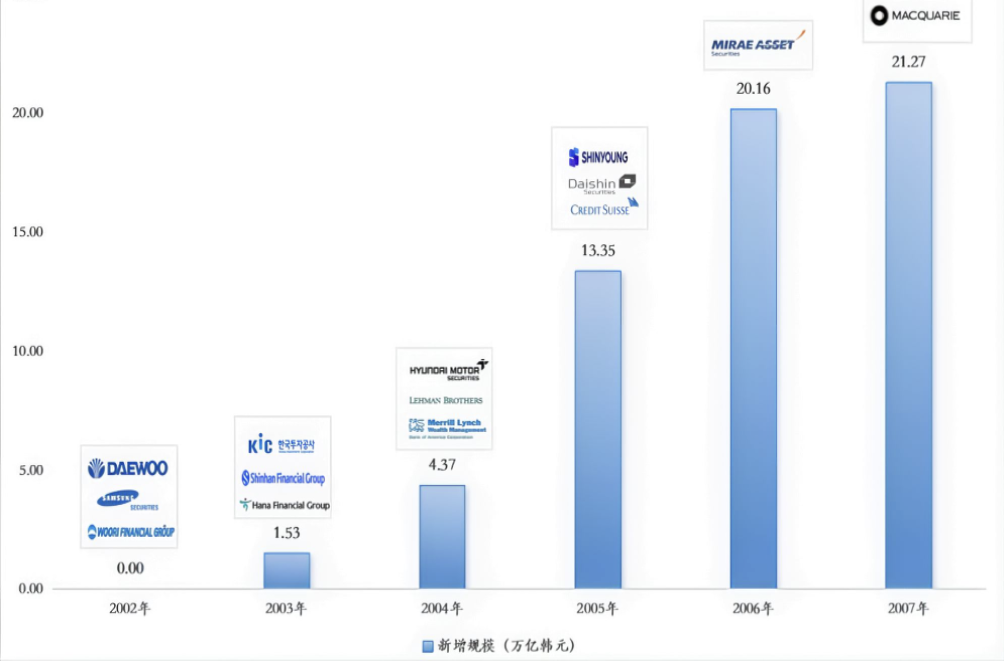Click the y-axis value 10.00
This screenshot has height=664, width=1004.
coord(28,351)
